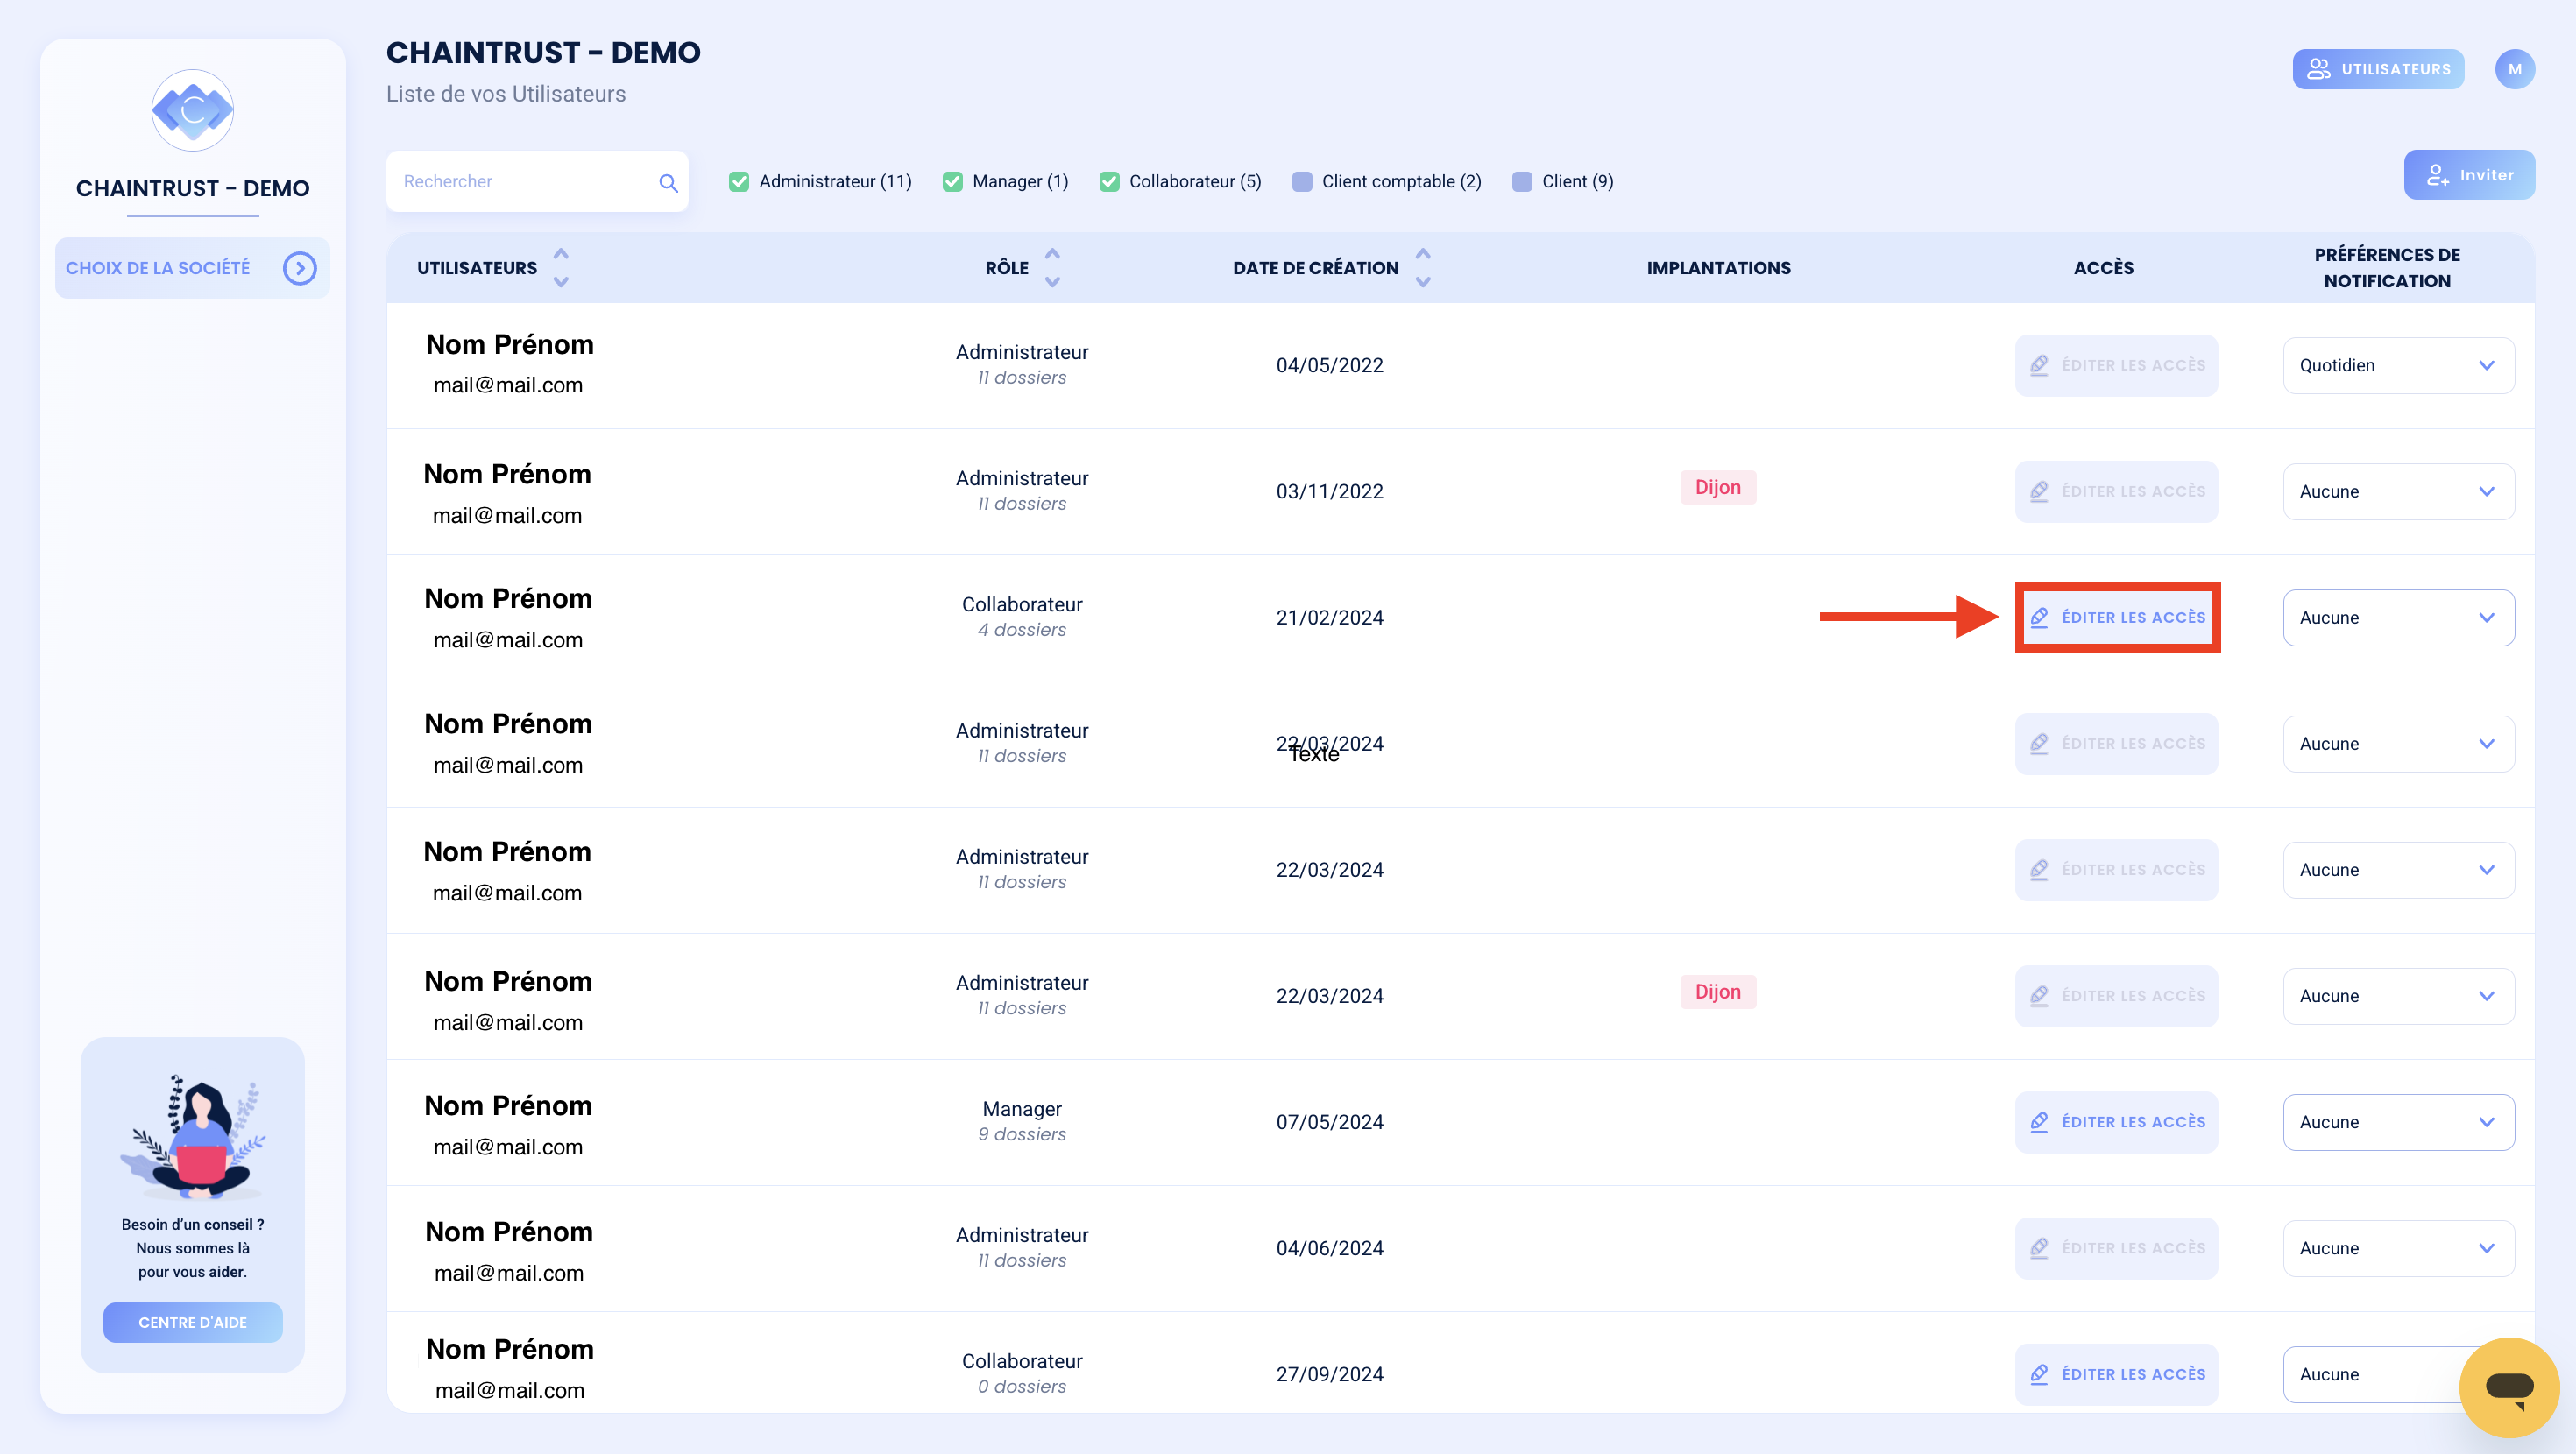
Task: Click the Dijon tag in 22/03/2024 row
Action: [1718, 992]
